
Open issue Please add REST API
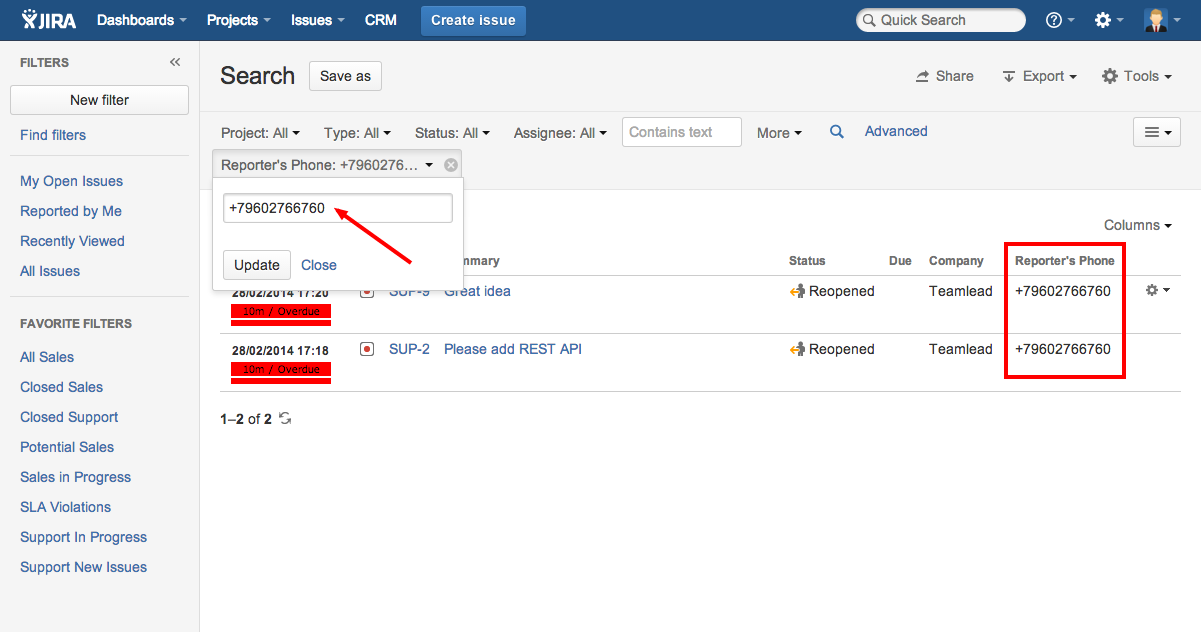pyautogui.click(x=512, y=349)
